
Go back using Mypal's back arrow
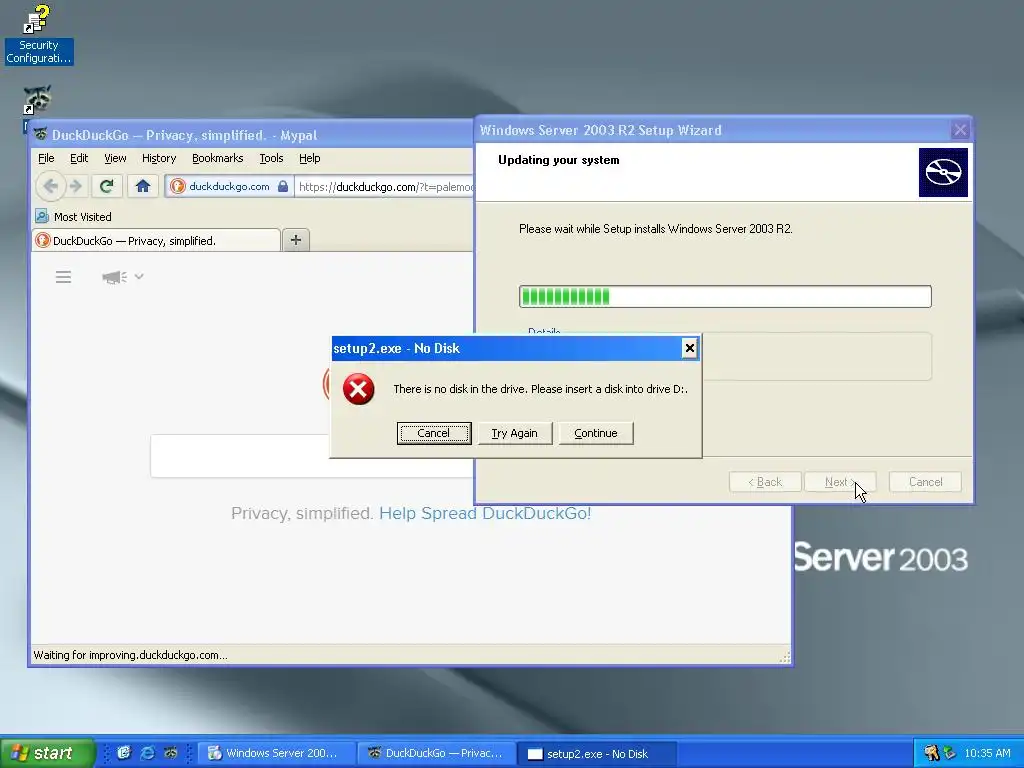point(50,187)
